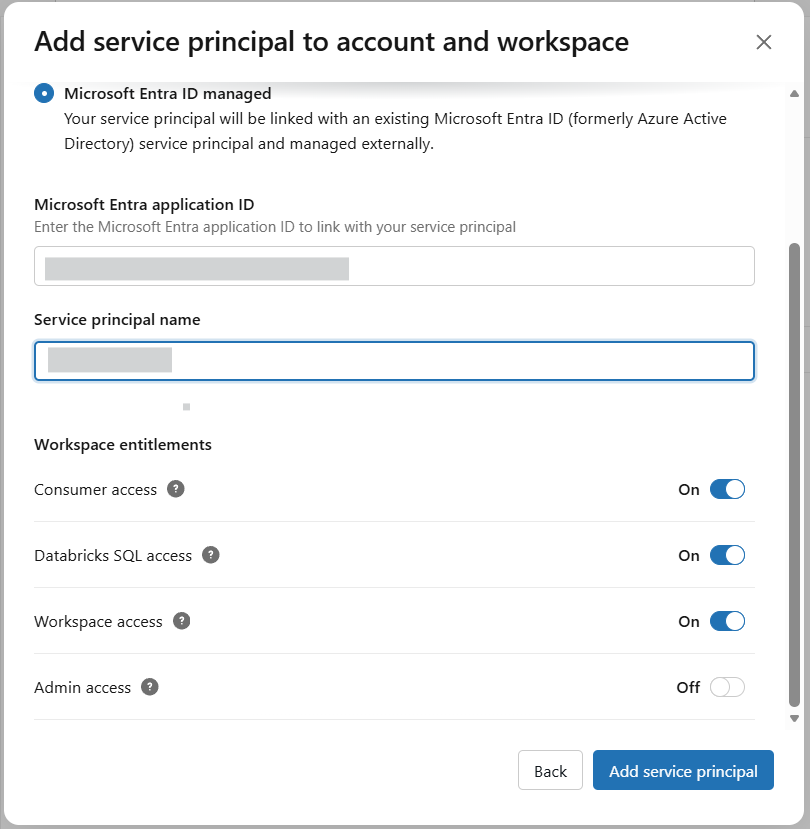Click the Workspace access label
This screenshot has width=810, height=829.
98,622
